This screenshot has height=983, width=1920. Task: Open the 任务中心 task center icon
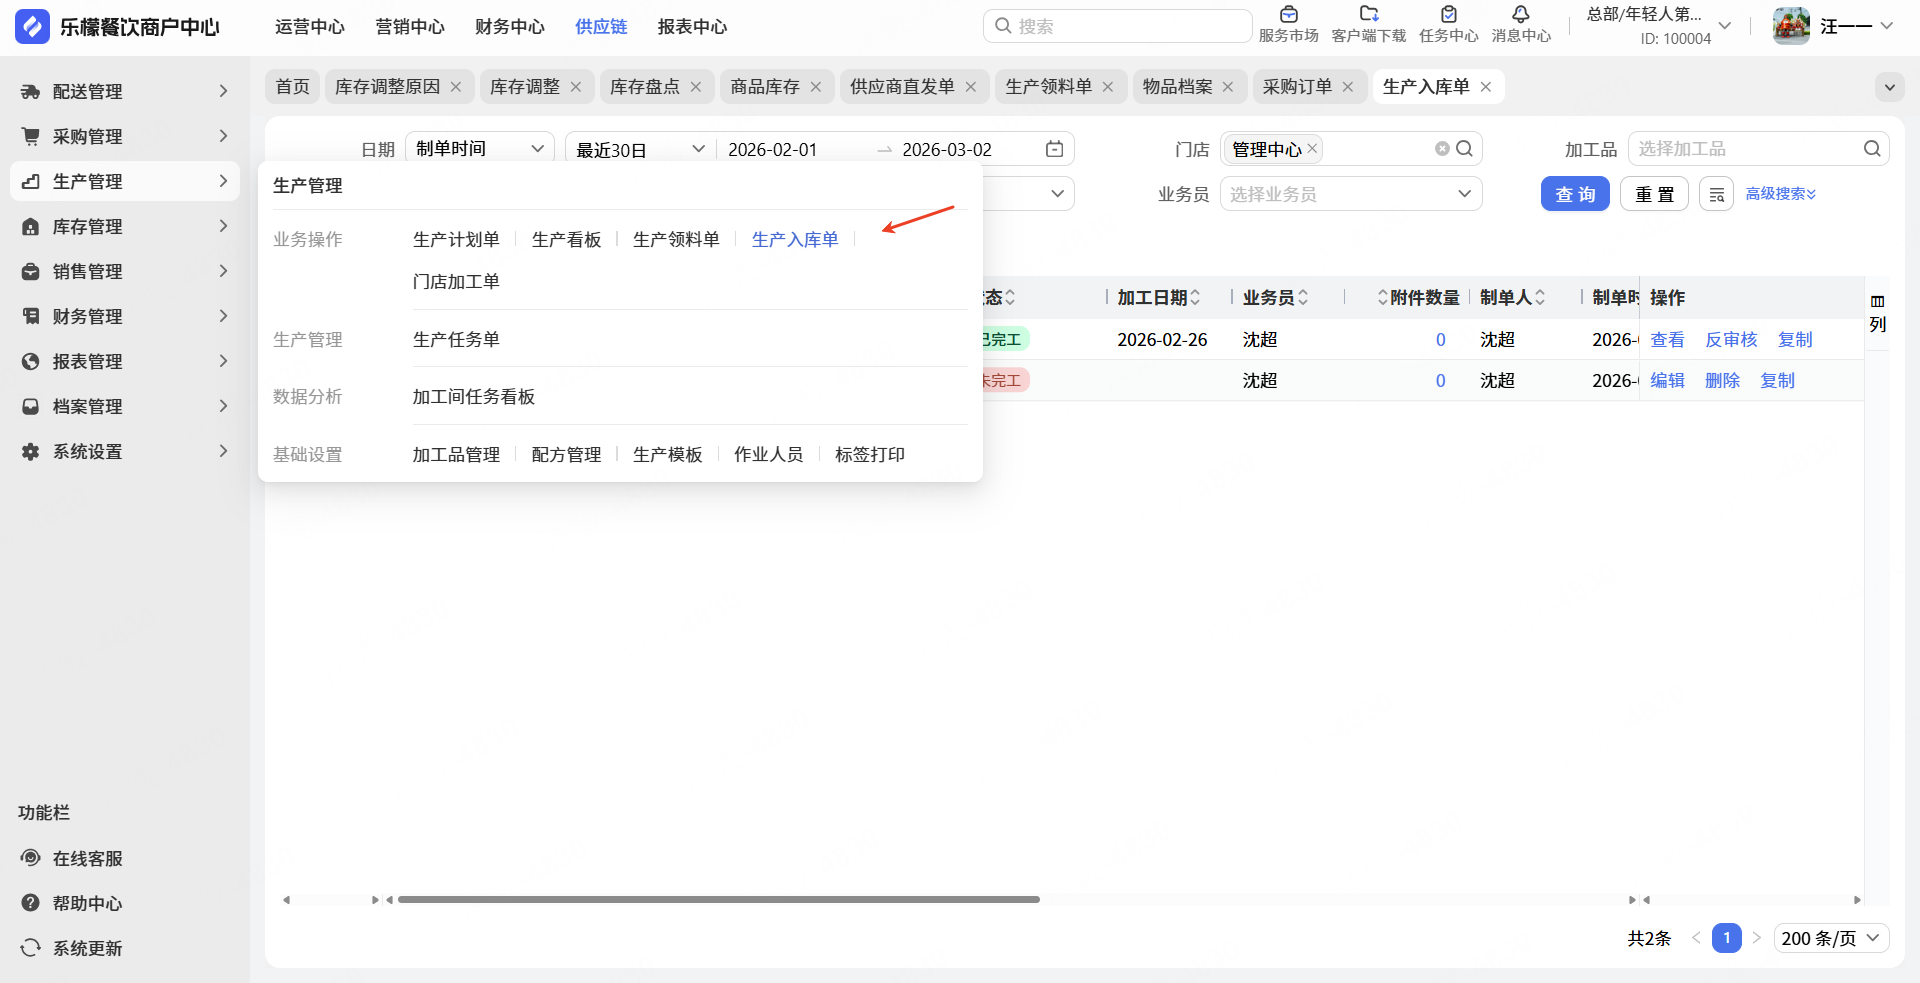[1448, 15]
